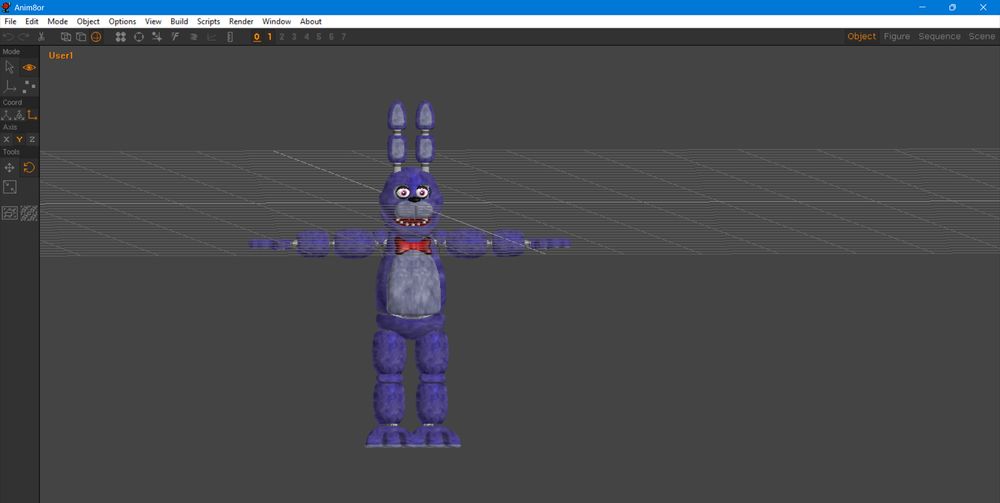Toggle the Z axis button
This screenshot has height=503, width=1000.
[x=32, y=140]
